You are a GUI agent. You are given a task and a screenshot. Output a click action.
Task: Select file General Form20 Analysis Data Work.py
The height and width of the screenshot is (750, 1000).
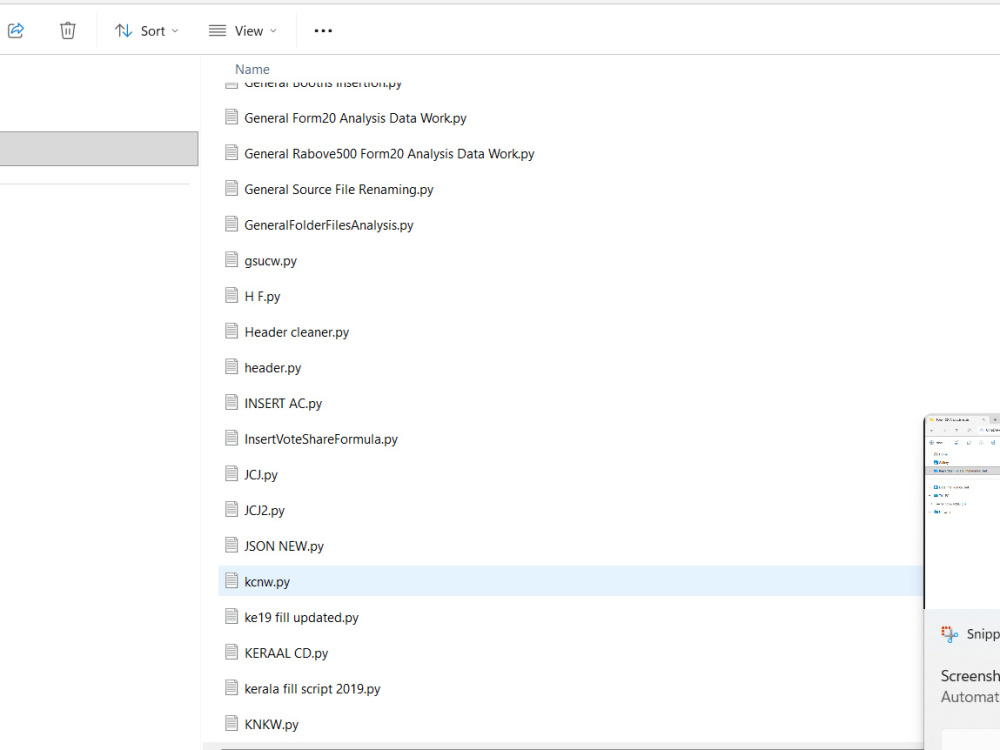[355, 118]
